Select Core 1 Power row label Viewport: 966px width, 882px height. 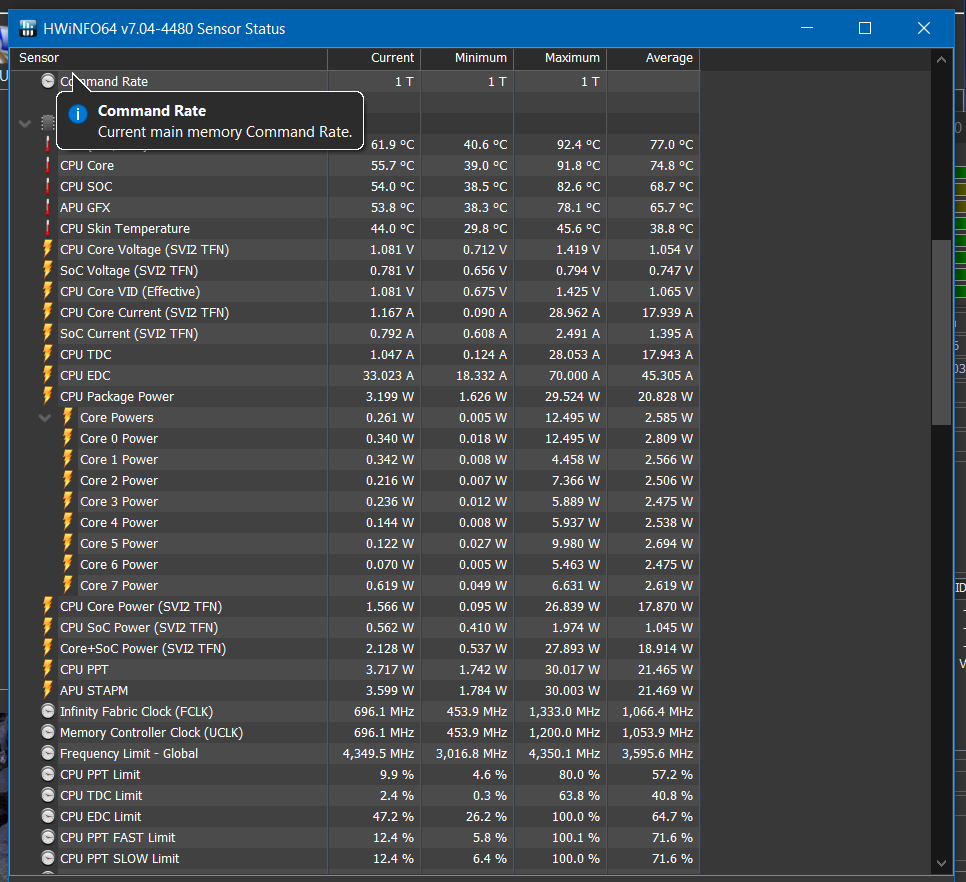point(119,459)
